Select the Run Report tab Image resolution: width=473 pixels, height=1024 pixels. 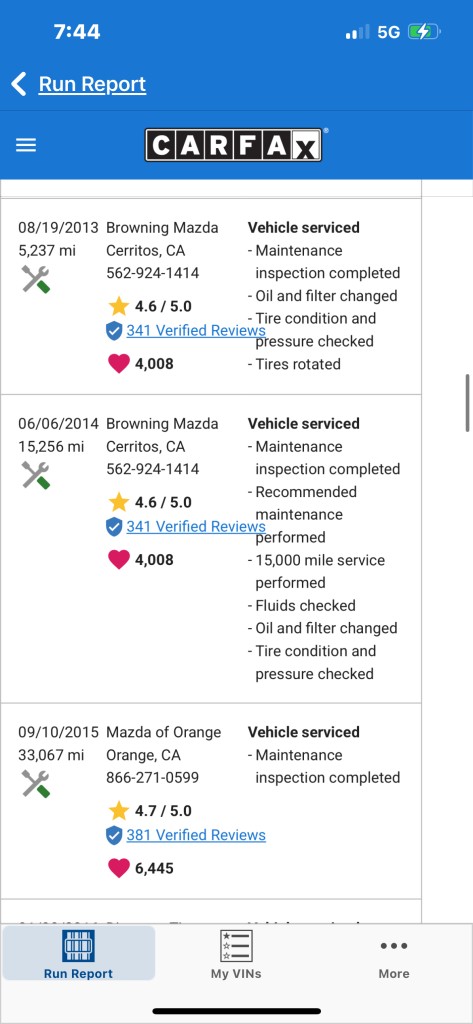pos(78,953)
